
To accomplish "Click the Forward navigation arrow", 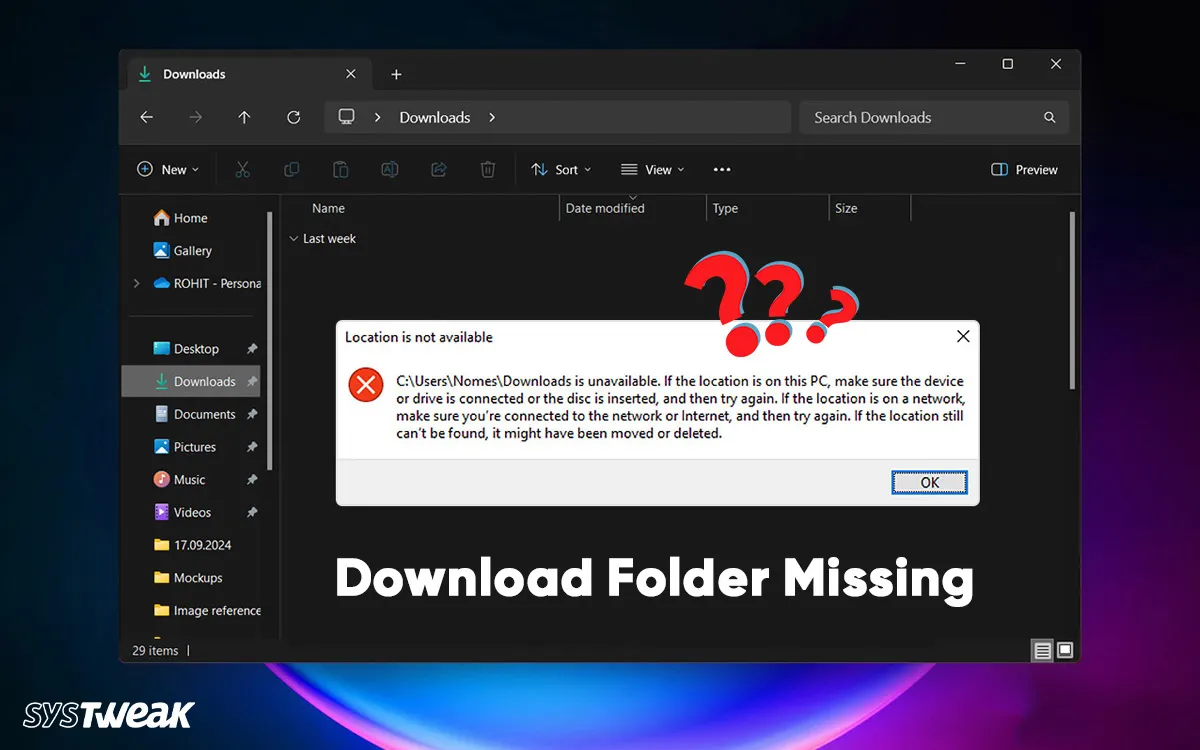I will (195, 117).
